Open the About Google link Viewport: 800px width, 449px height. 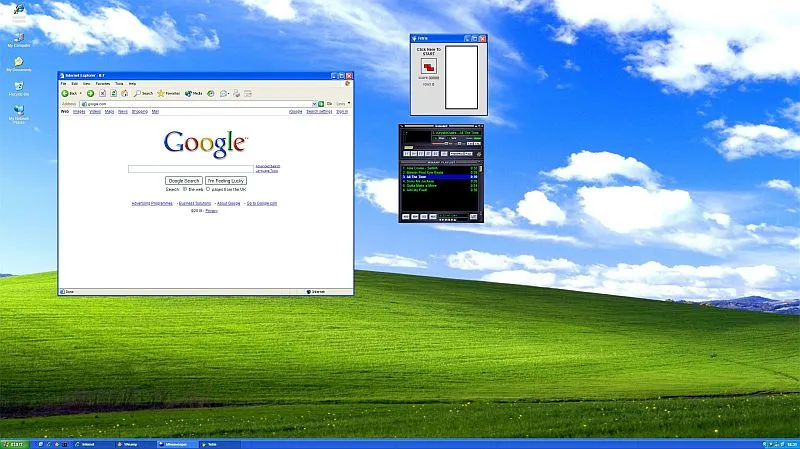229,204
